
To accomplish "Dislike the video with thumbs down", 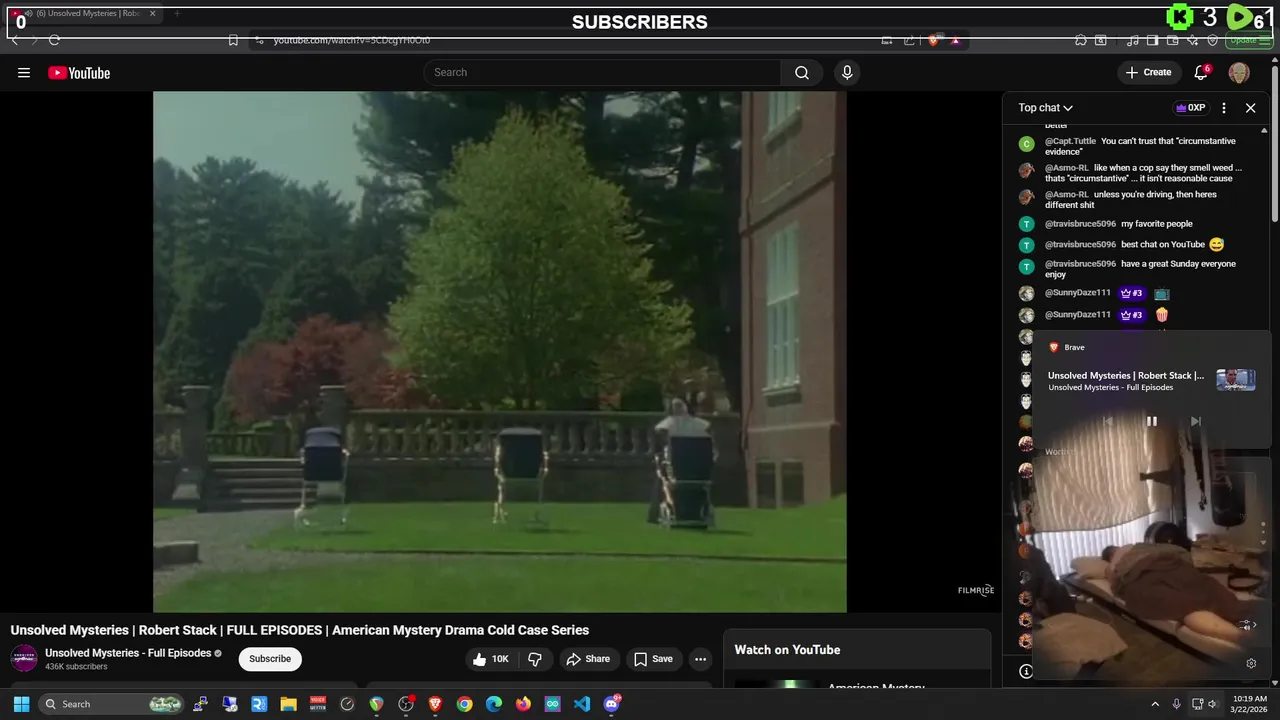I will (x=535, y=659).
